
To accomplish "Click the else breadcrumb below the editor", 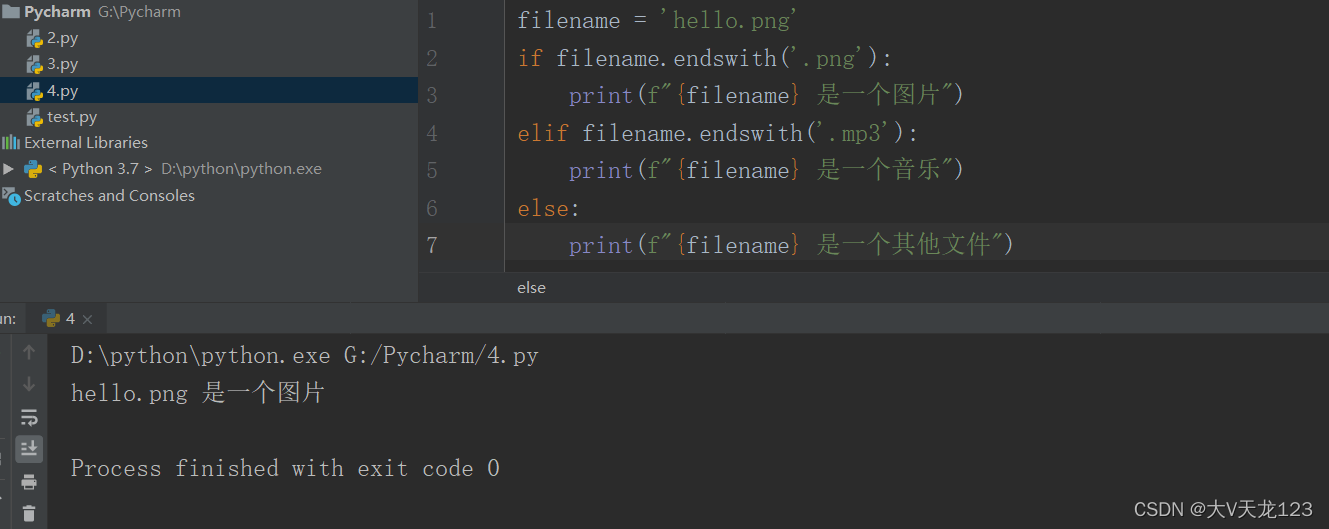I will (531, 287).
